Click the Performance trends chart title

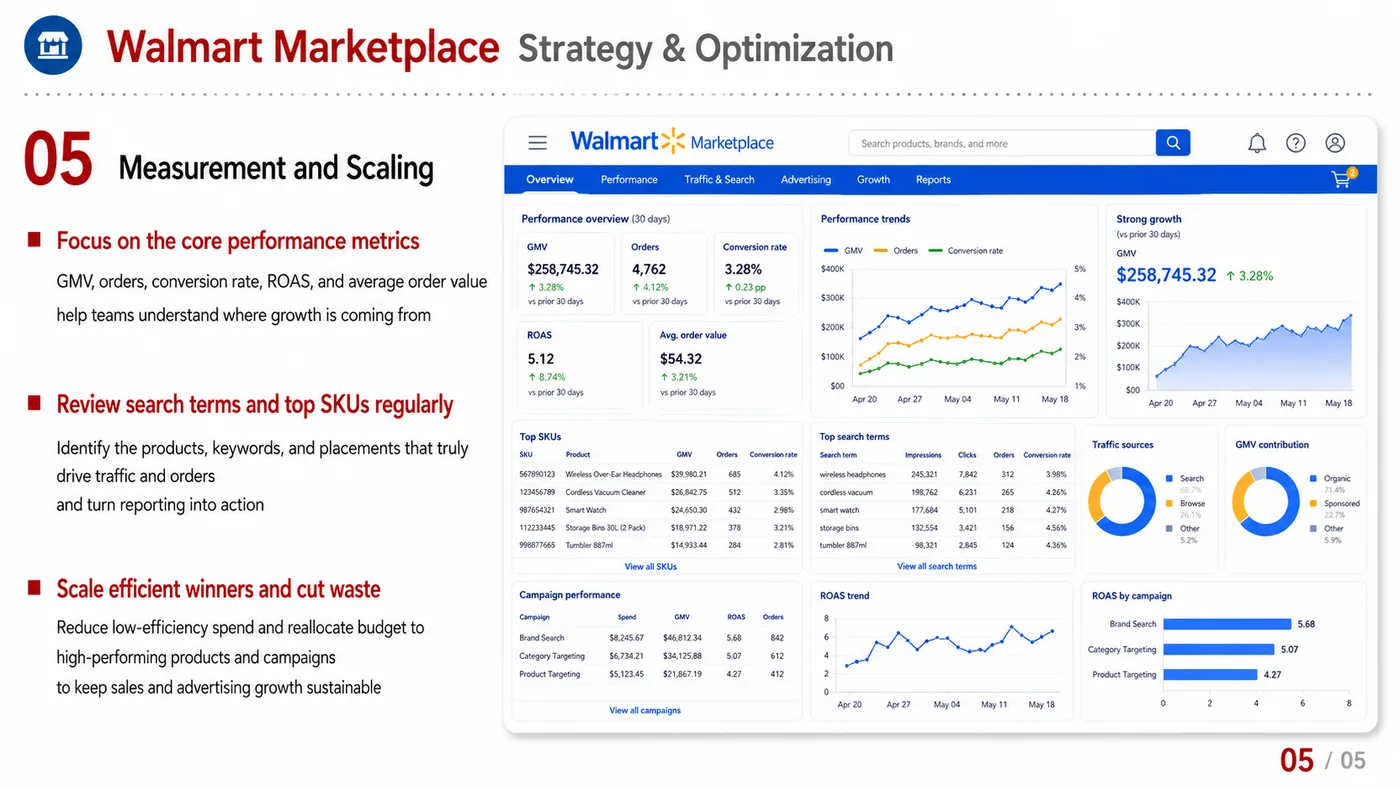pyautogui.click(x=865, y=219)
